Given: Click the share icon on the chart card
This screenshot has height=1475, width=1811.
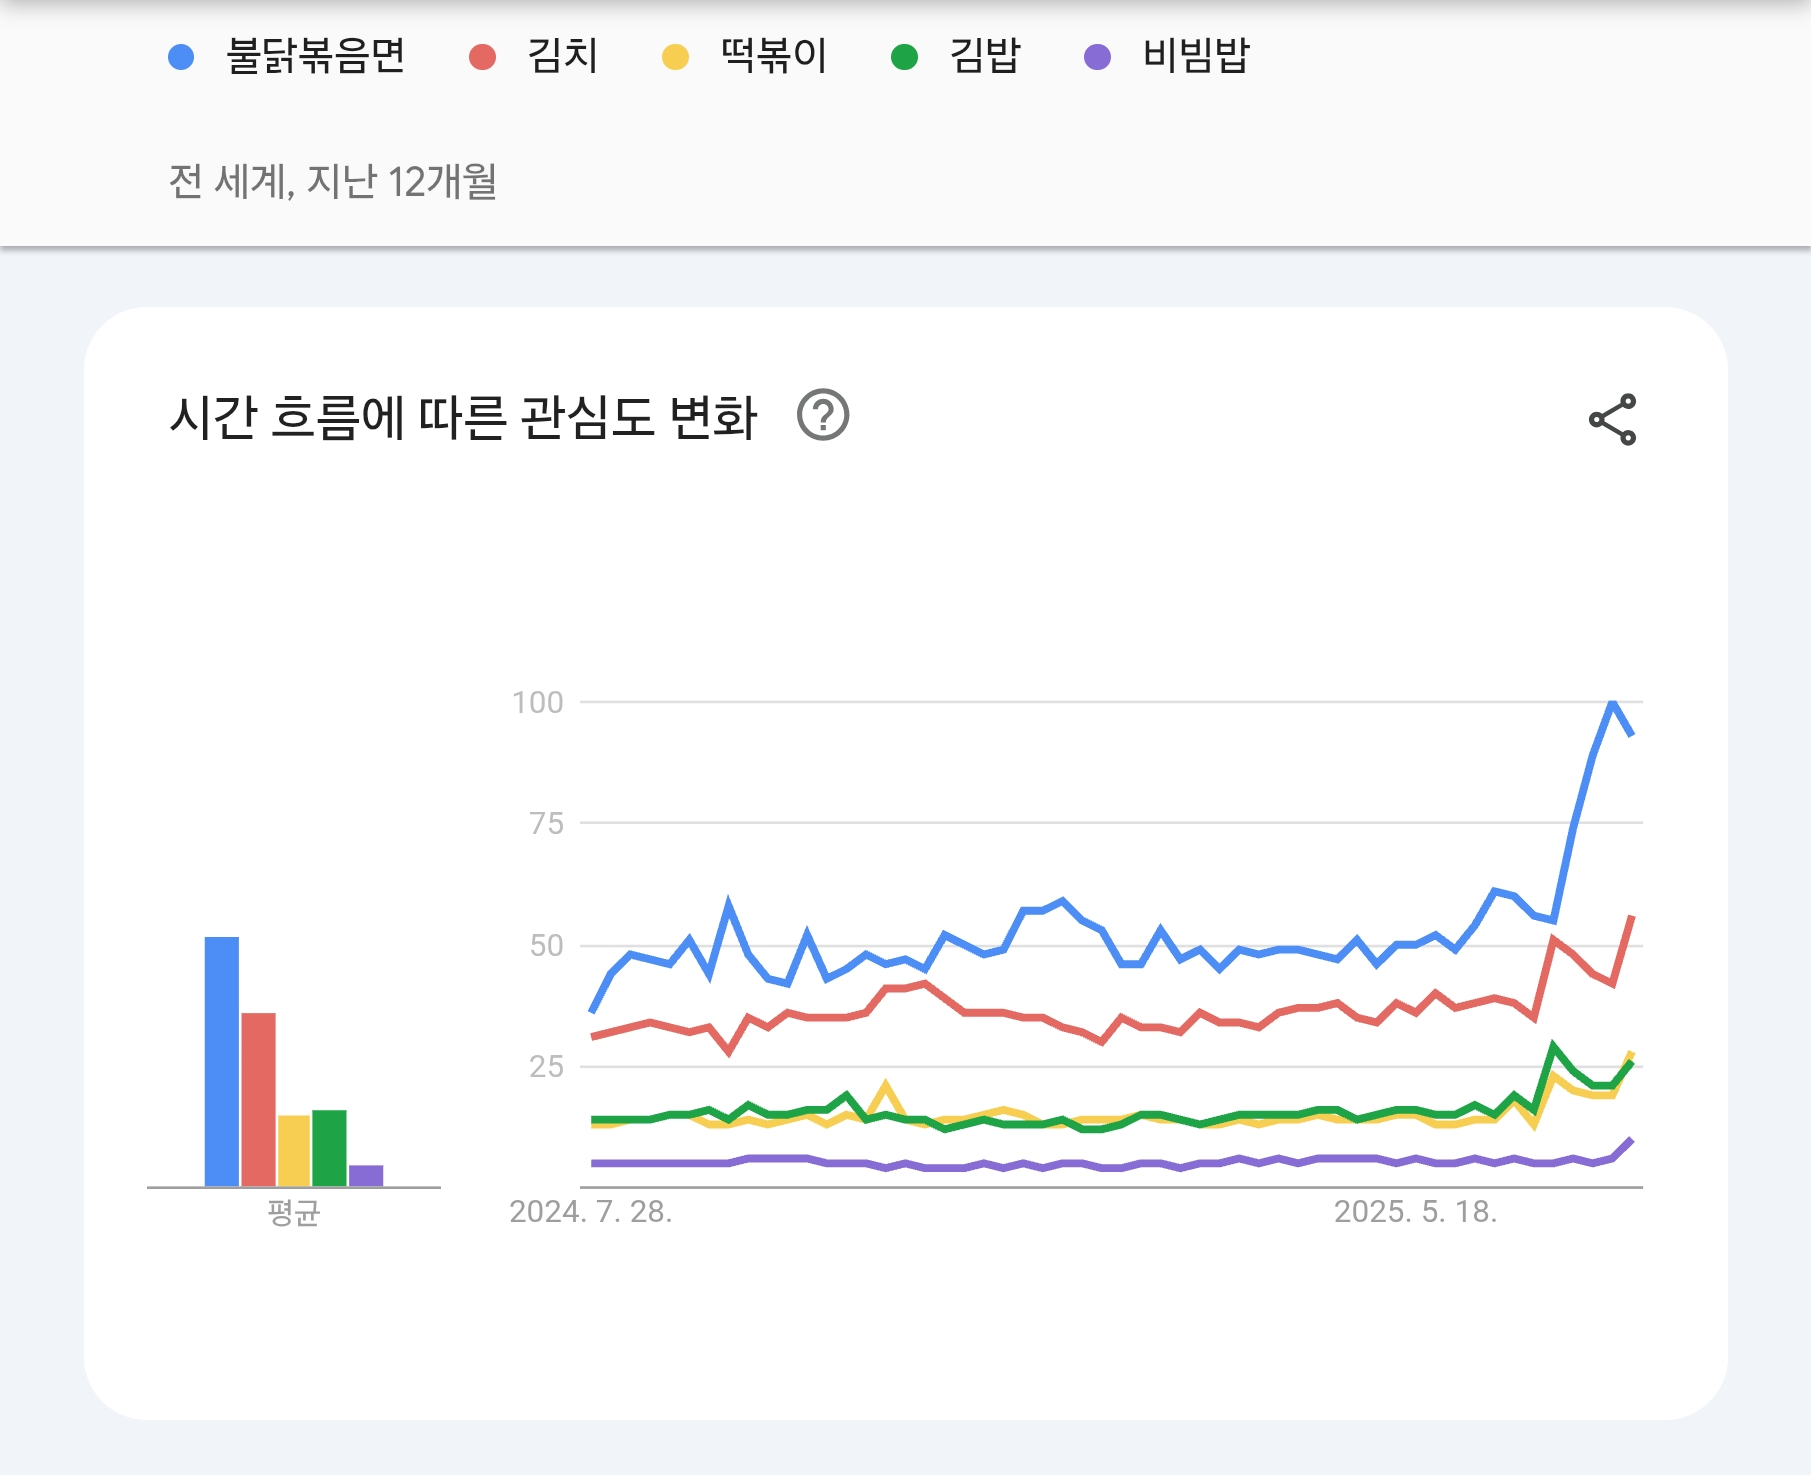Looking at the screenshot, I should 1613,419.
